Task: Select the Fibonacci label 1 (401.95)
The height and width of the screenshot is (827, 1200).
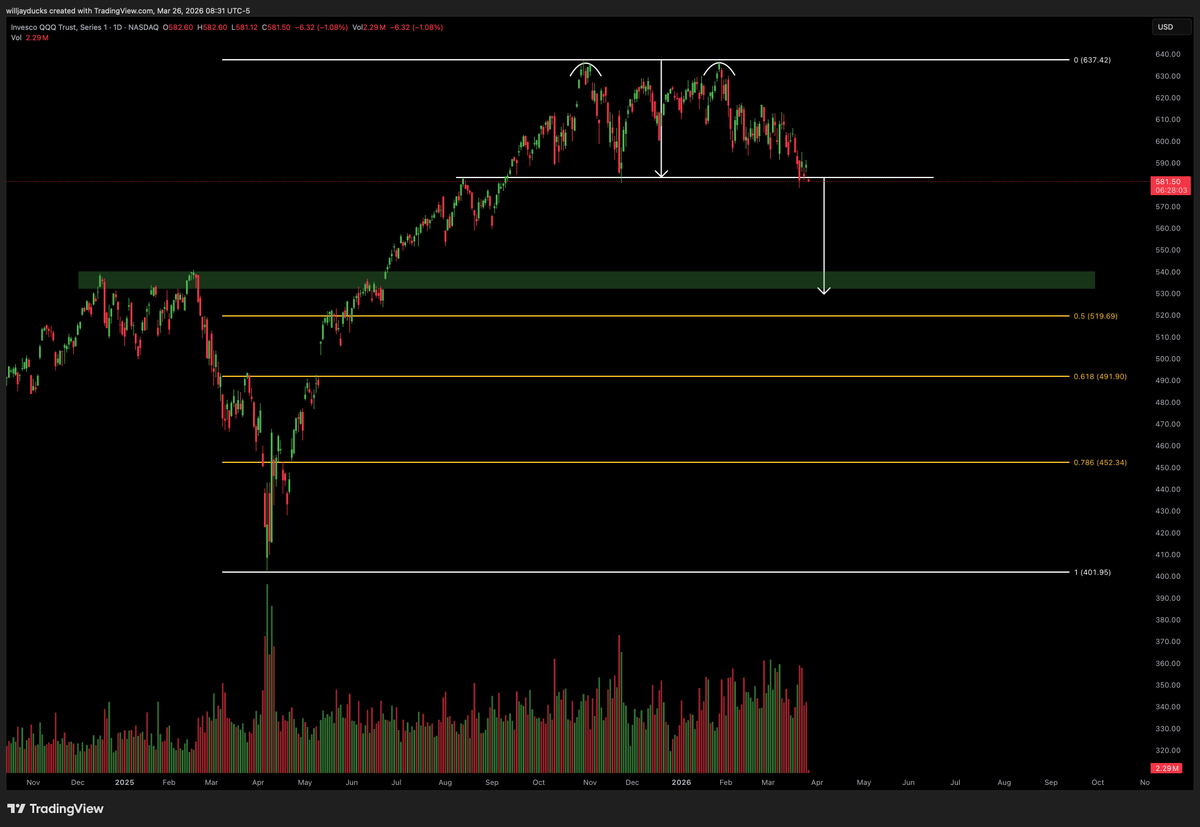Action: pyautogui.click(x=1092, y=572)
